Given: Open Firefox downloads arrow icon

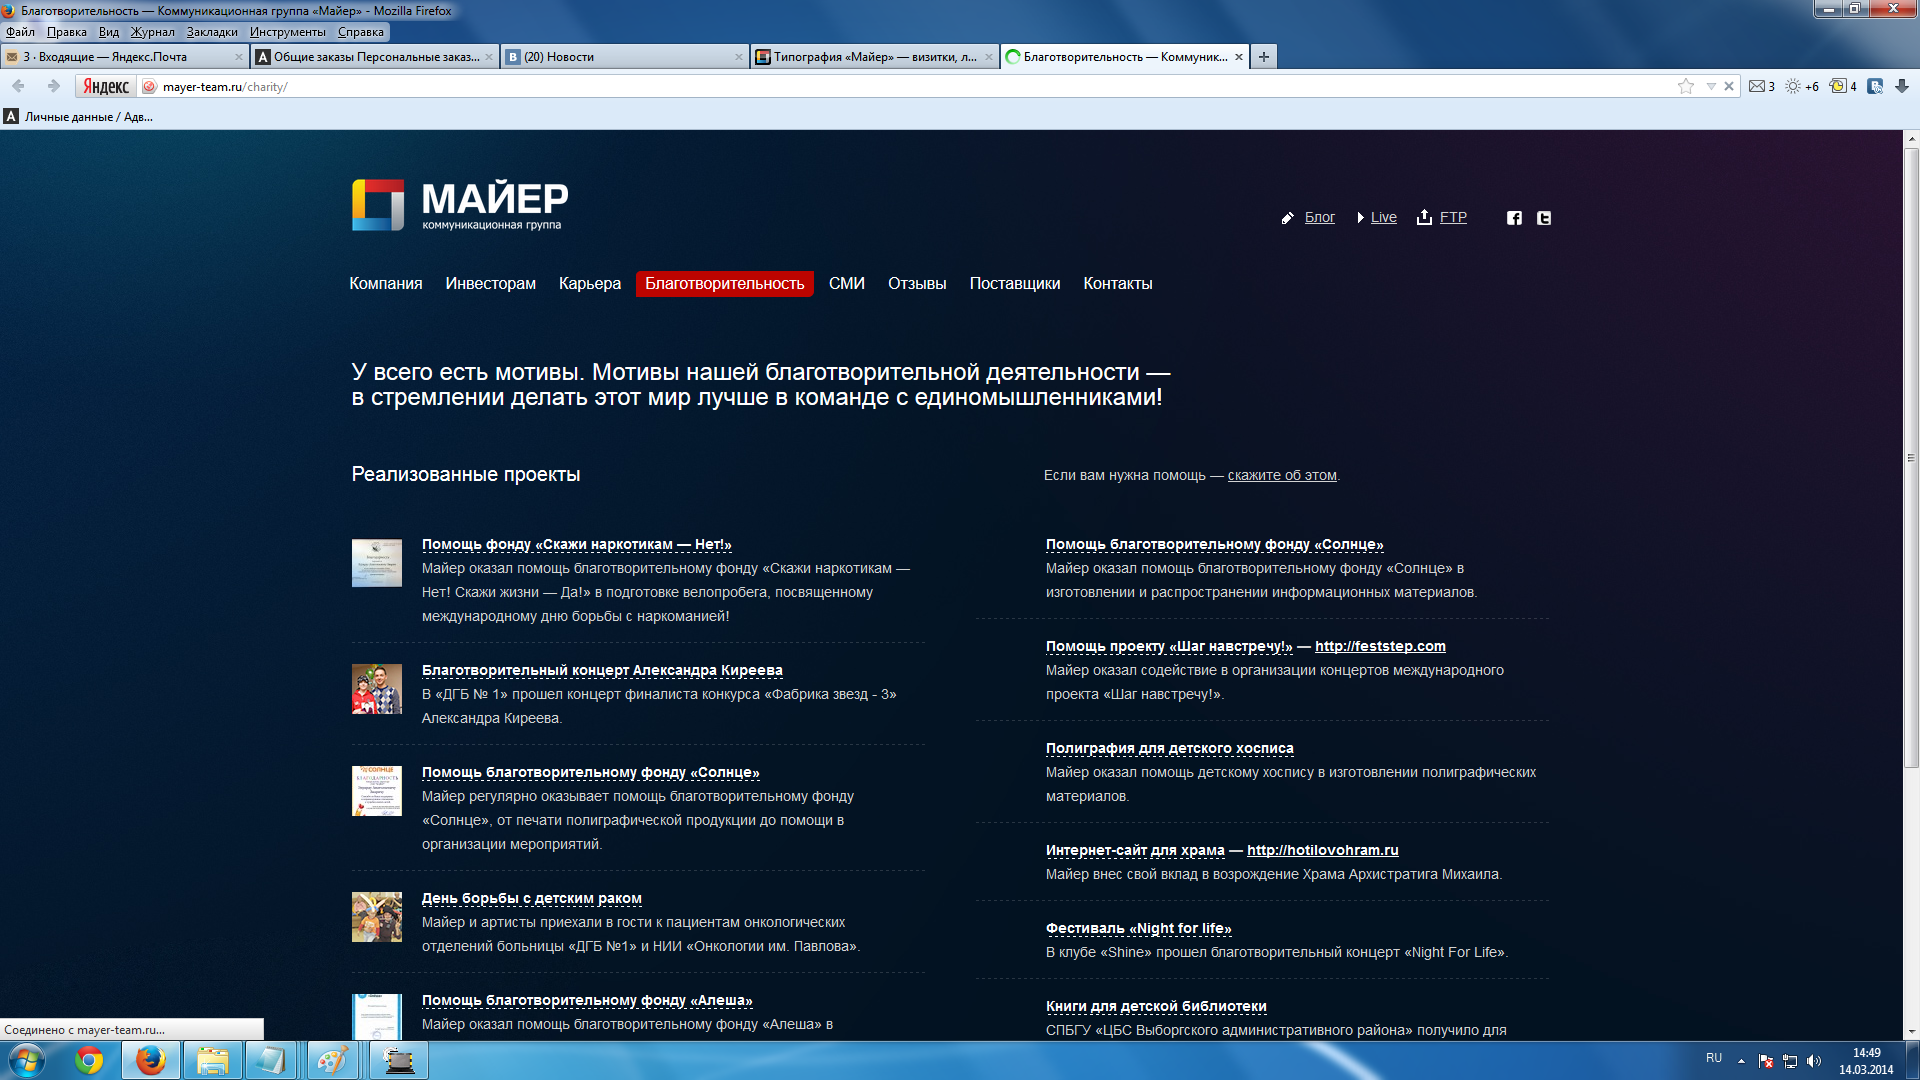Looking at the screenshot, I should point(1902,87).
